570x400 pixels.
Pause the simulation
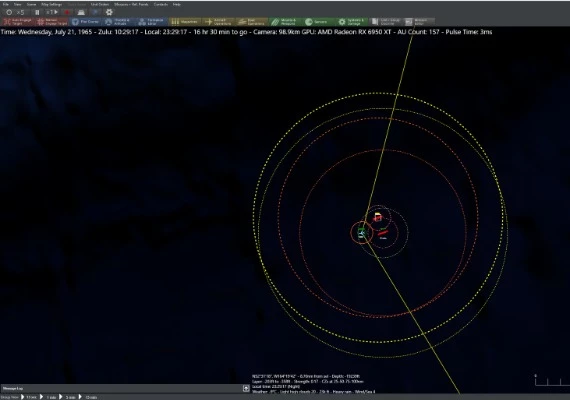[37, 12]
